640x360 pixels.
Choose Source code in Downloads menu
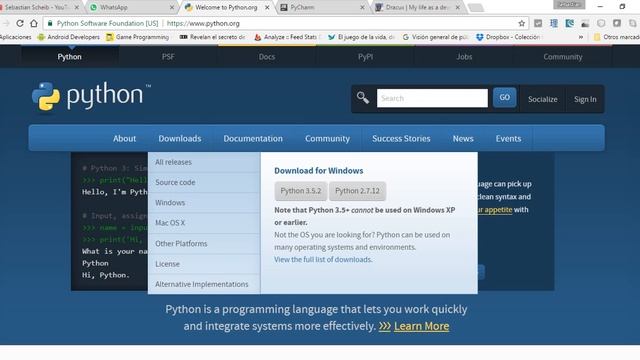204,182
